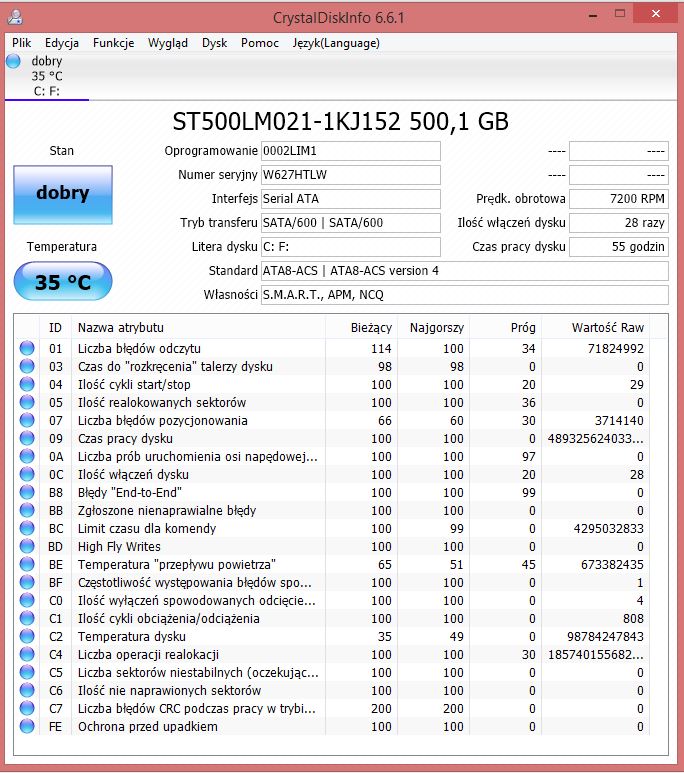Click the status icon for attribute C4

[27, 654]
